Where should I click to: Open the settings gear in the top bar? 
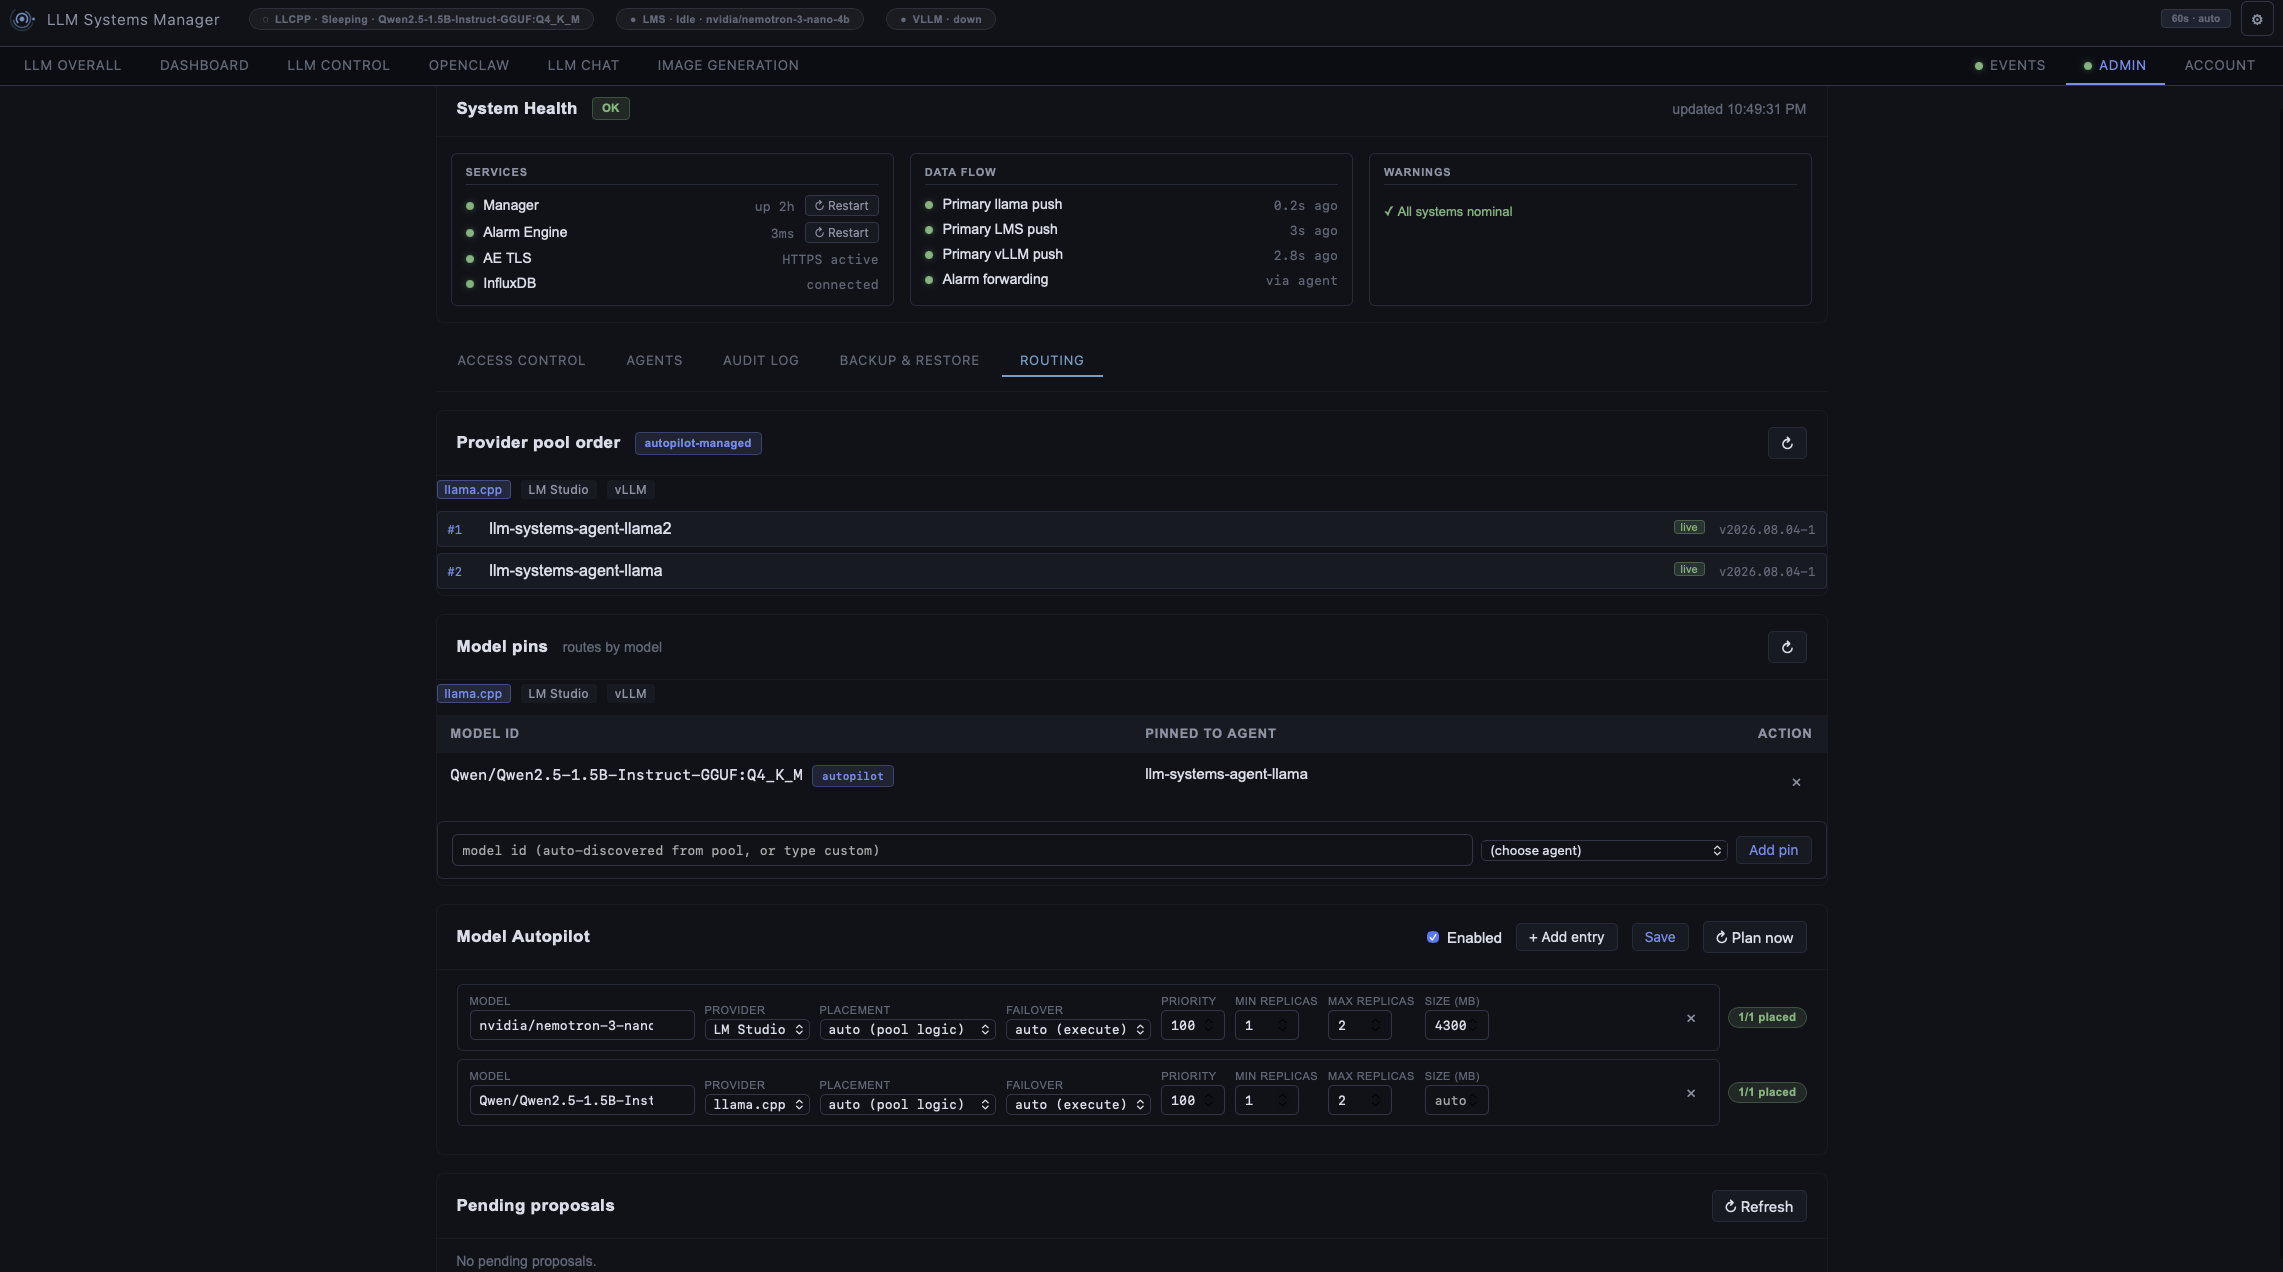point(2257,19)
